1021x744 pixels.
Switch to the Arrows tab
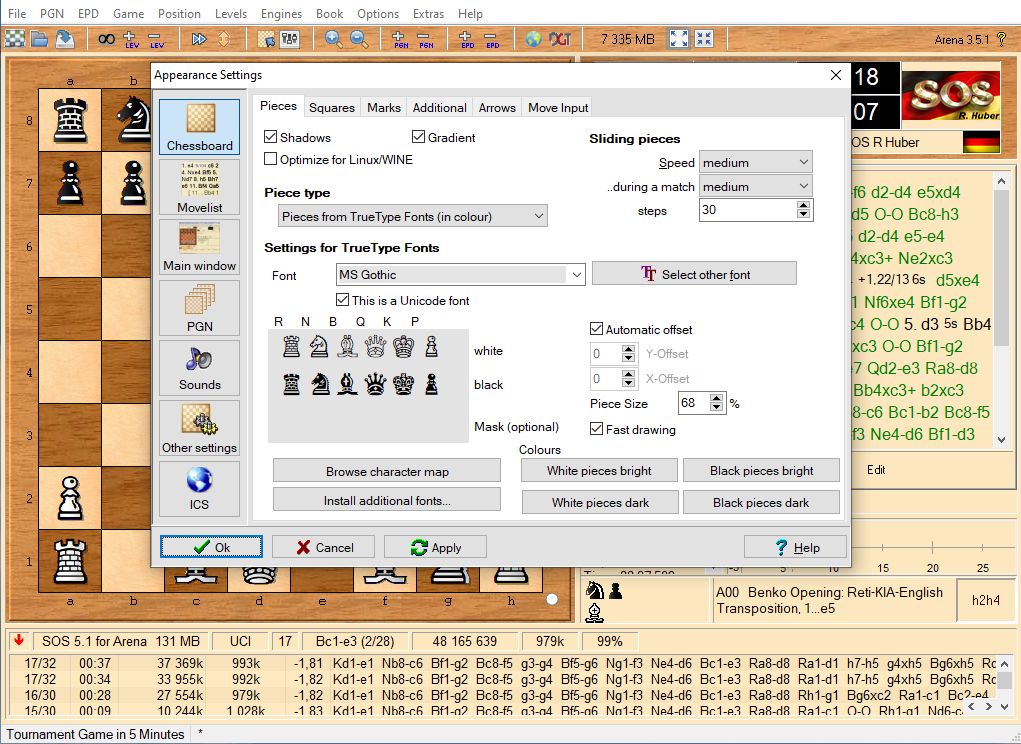click(497, 107)
